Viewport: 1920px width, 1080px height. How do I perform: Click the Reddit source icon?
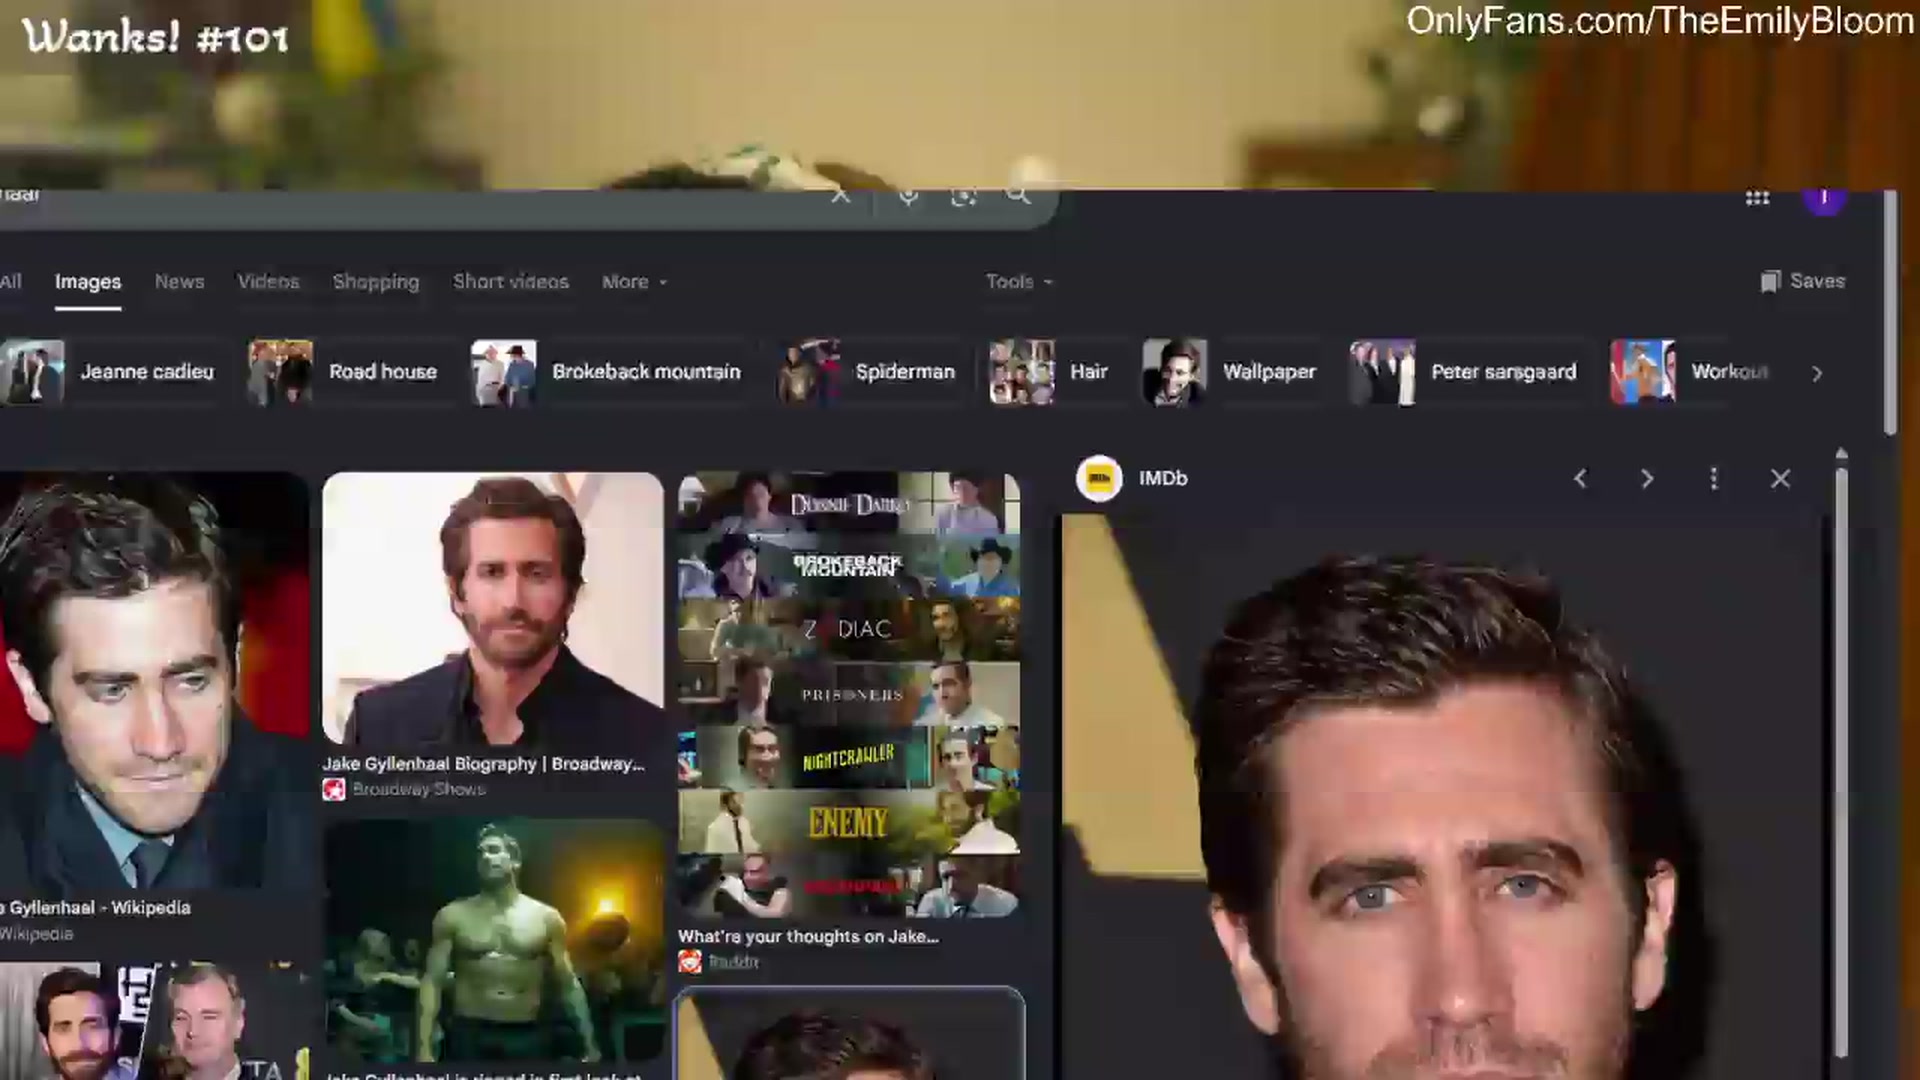tap(690, 961)
